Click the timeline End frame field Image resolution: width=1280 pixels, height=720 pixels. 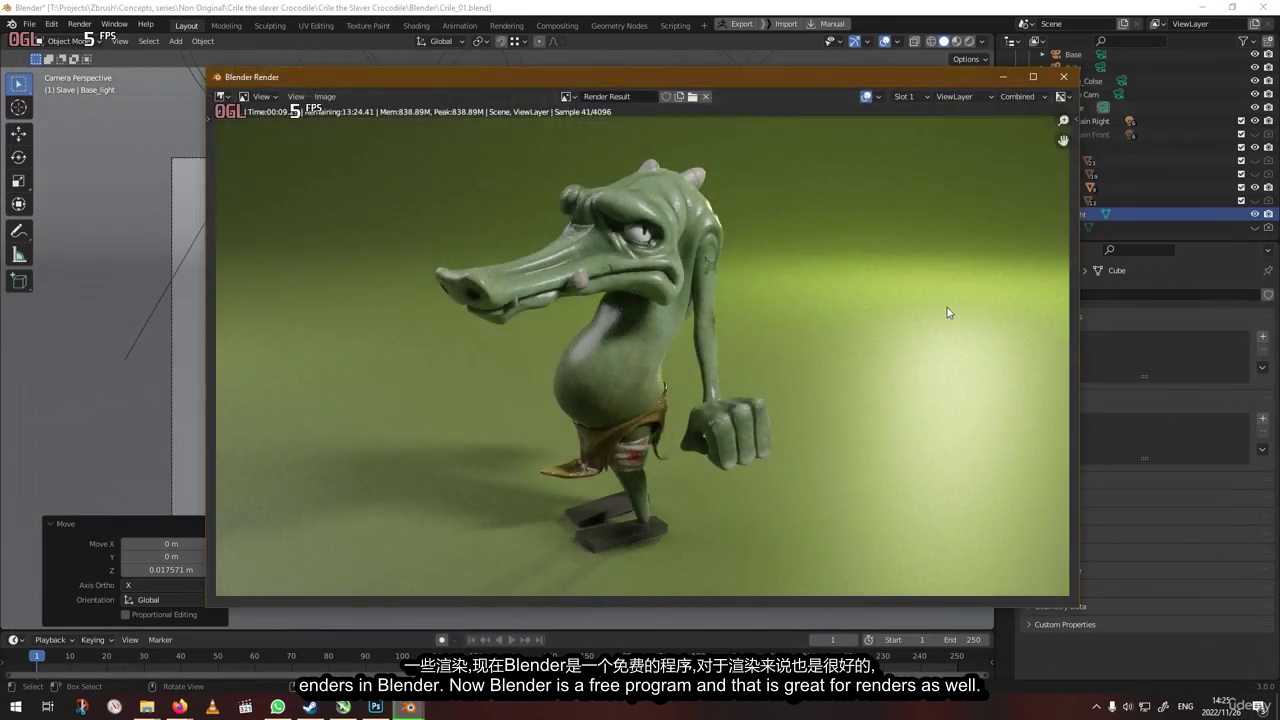point(961,640)
